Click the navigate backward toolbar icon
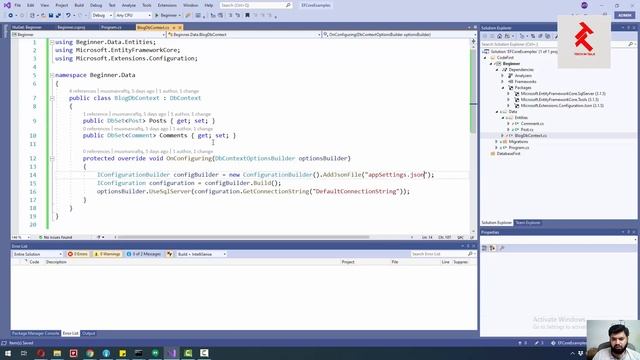Image resolution: width=640 pixels, height=360 pixels. 10,16
